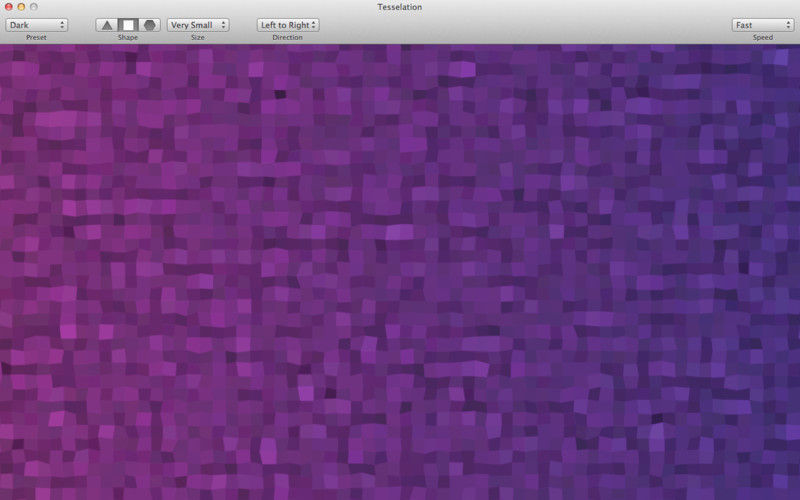Open the Fast speed dropdown
The width and height of the screenshot is (800, 500).
click(x=763, y=25)
